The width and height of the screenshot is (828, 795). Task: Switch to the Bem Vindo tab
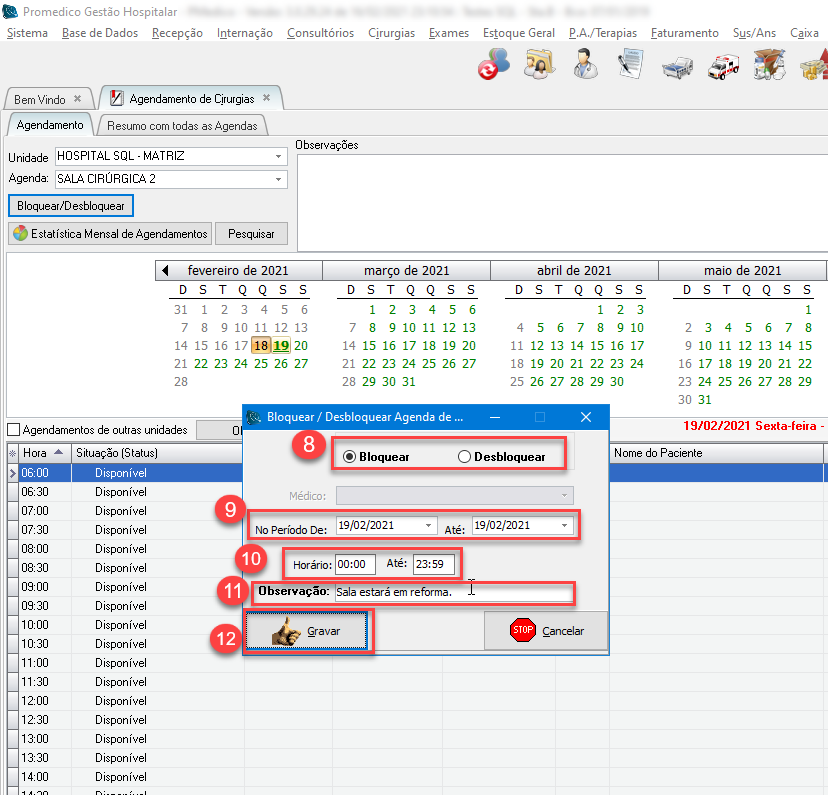tap(40, 99)
